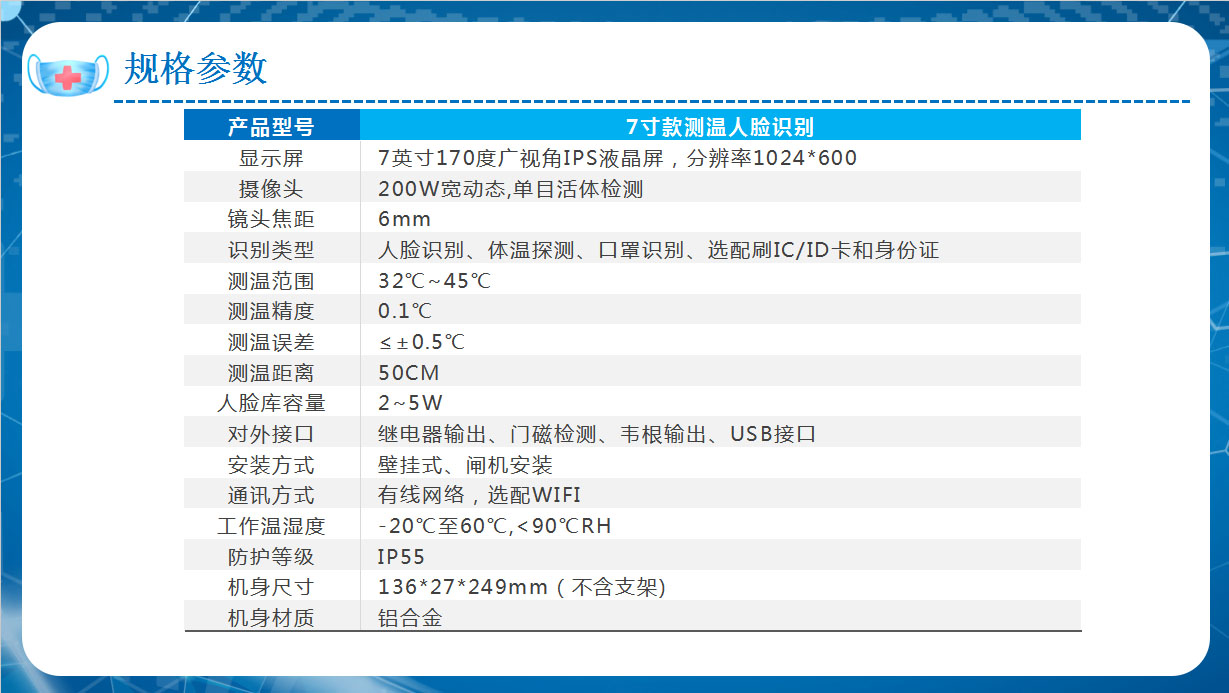Select the 人脸库容量 row label
The image size is (1229, 693).
(x=271, y=404)
